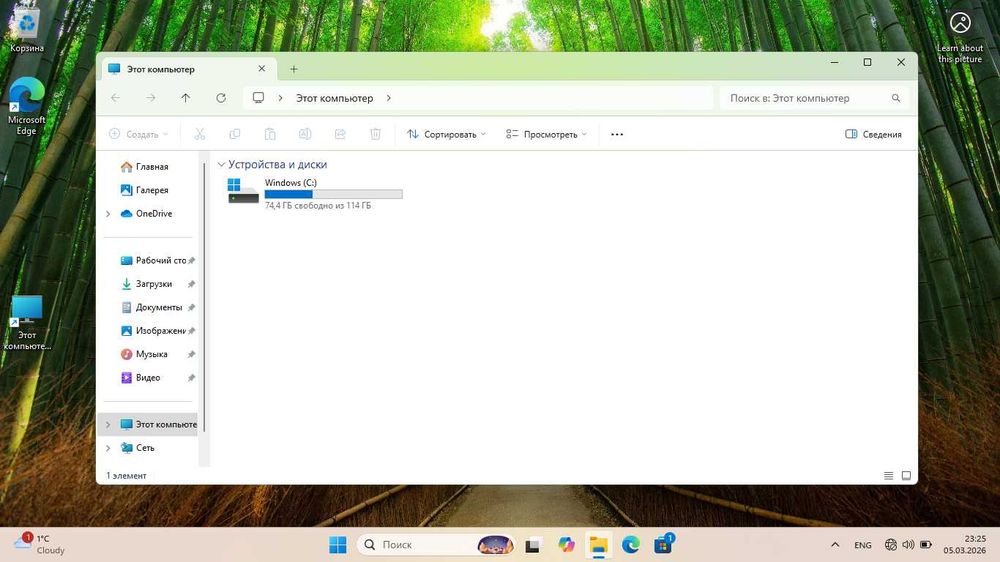Click the search magnifier icon in Explorer
This screenshot has width=1000, height=562.
pyautogui.click(x=895, y=98)
